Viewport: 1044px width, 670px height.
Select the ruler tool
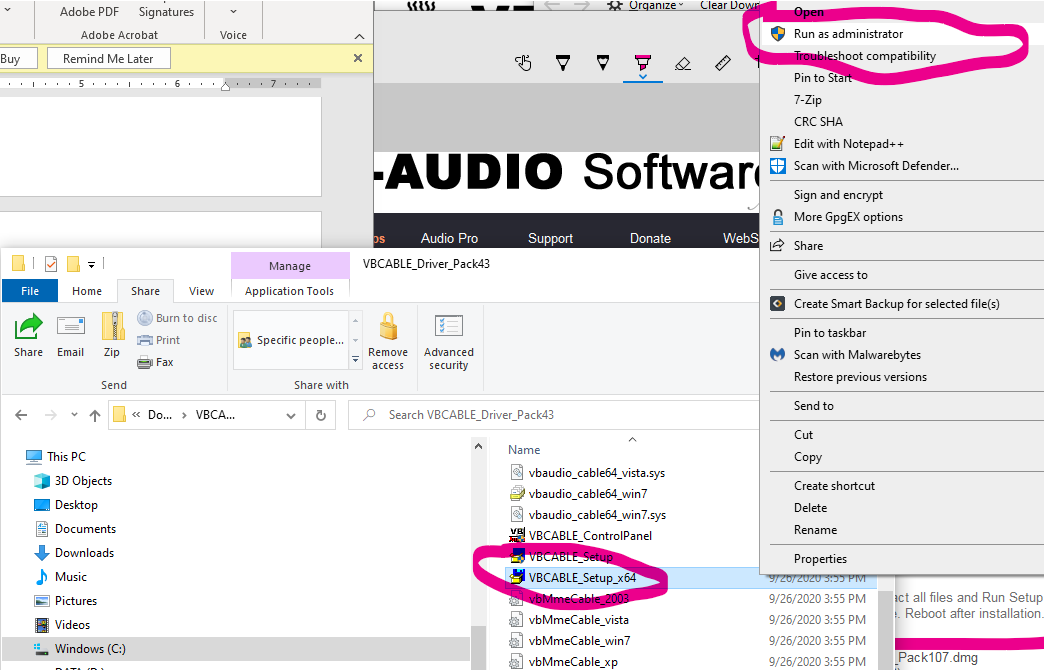(722, 63)
